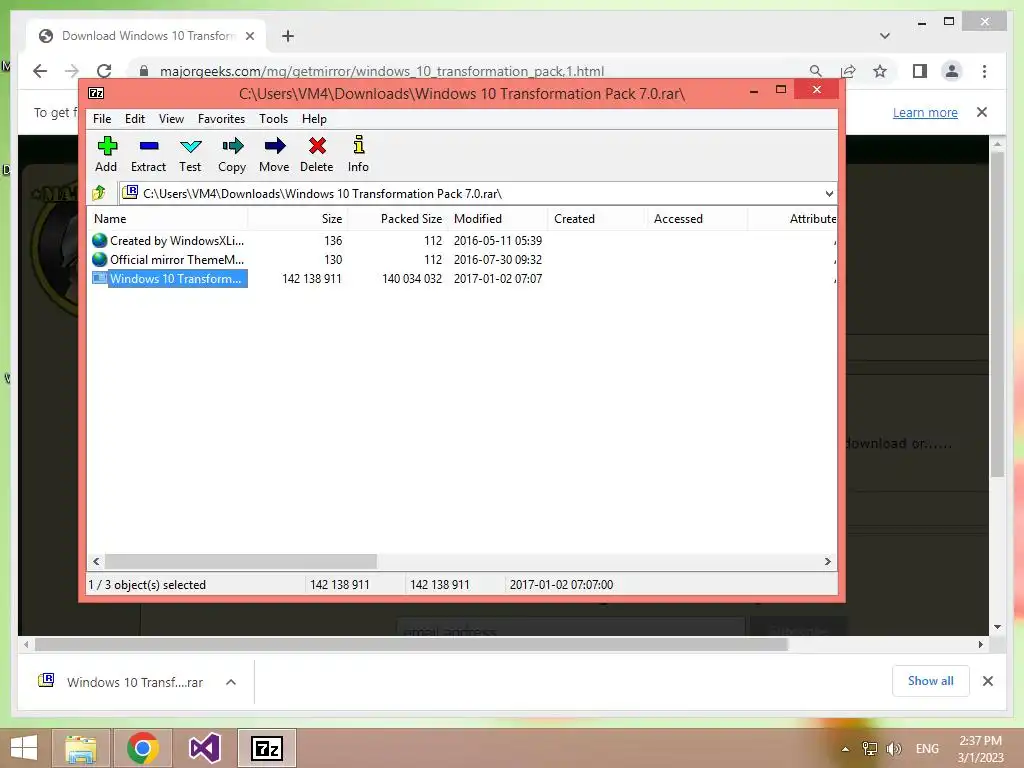Click 7-Zip scroll left arrow
The image size is (1024, 768).
coord(97,561)
